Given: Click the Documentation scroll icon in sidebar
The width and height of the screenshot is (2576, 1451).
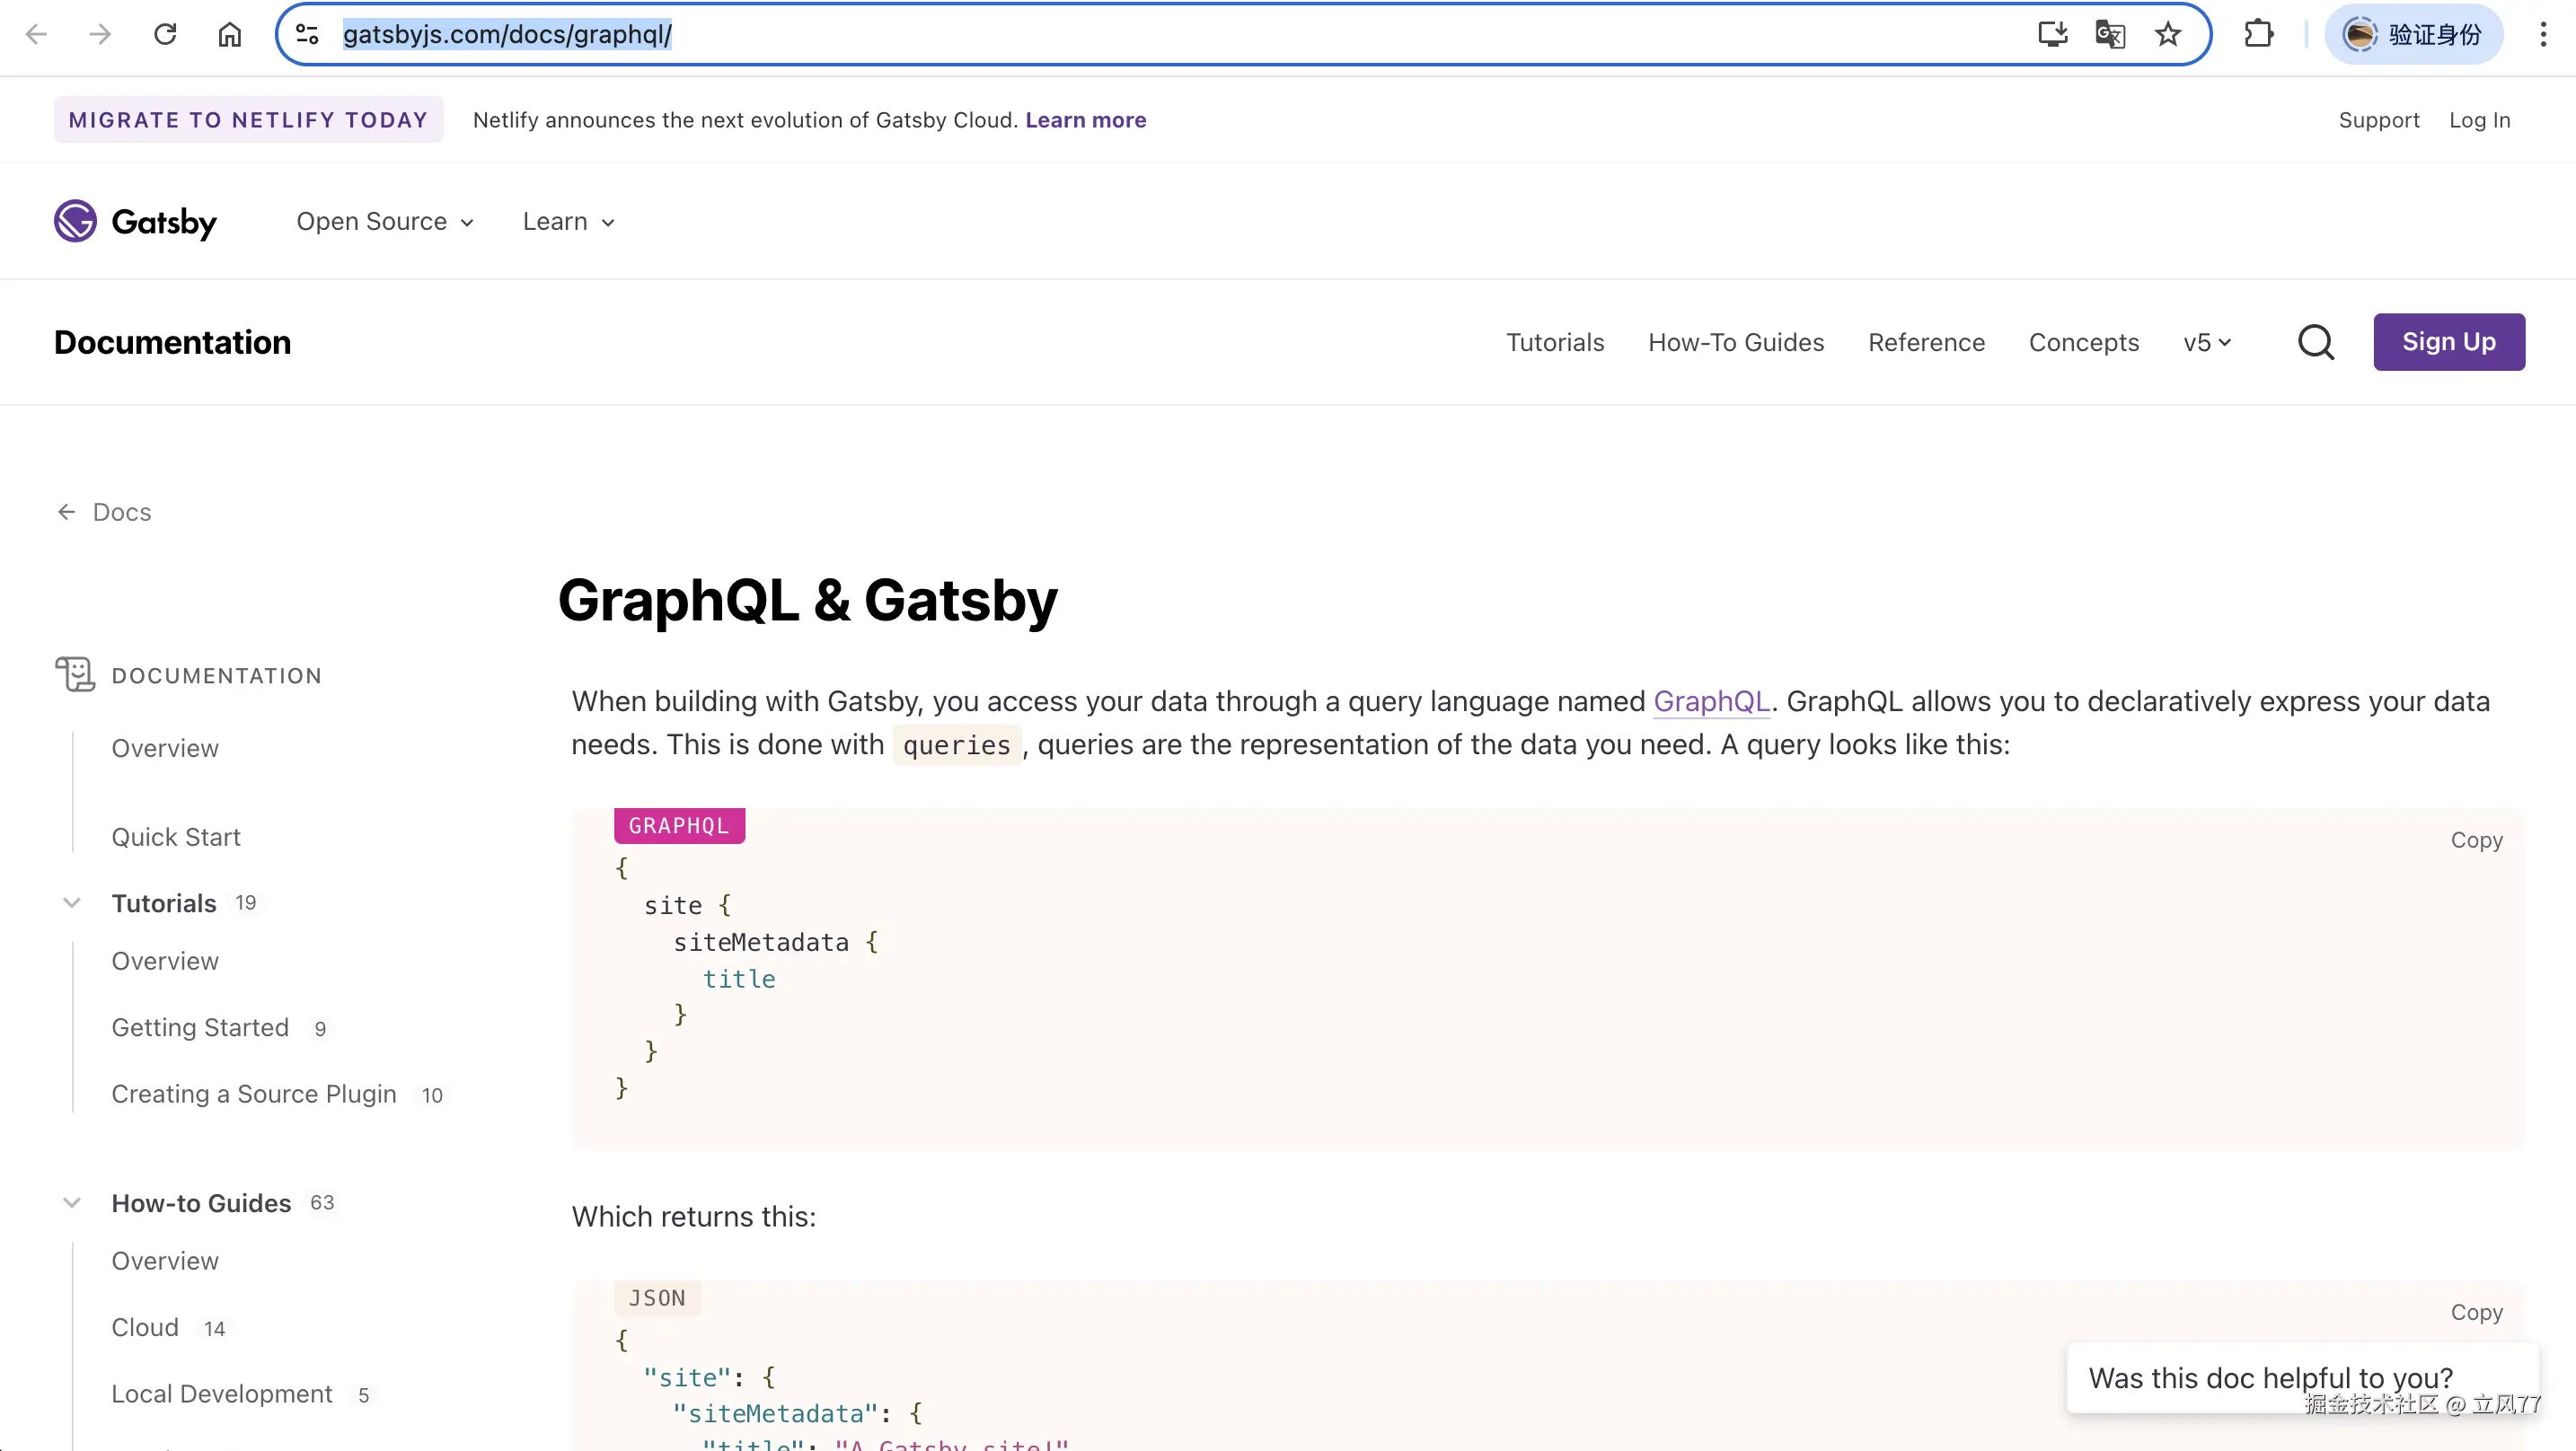Looking at the screenshot, I should 75,675.
